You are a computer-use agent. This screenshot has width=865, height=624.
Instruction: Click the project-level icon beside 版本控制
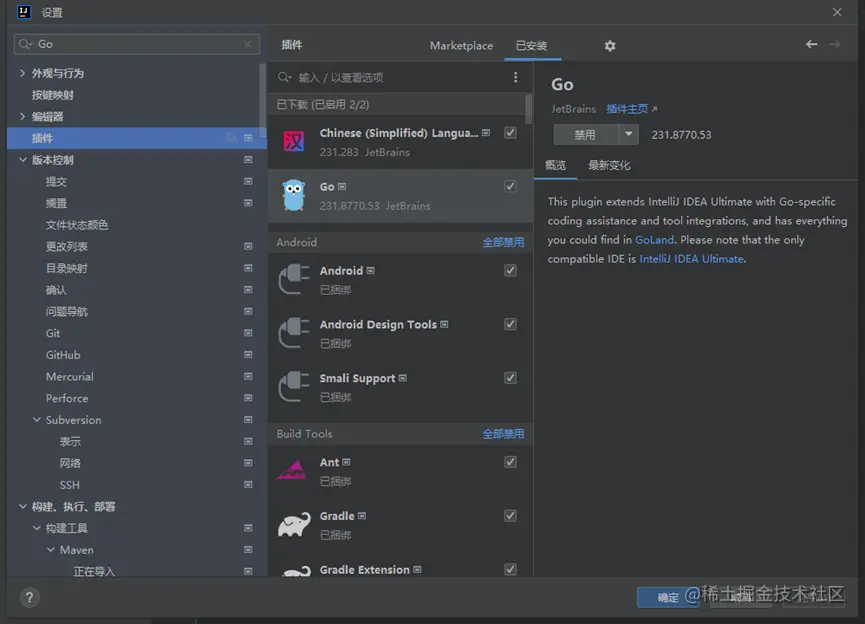248,160
